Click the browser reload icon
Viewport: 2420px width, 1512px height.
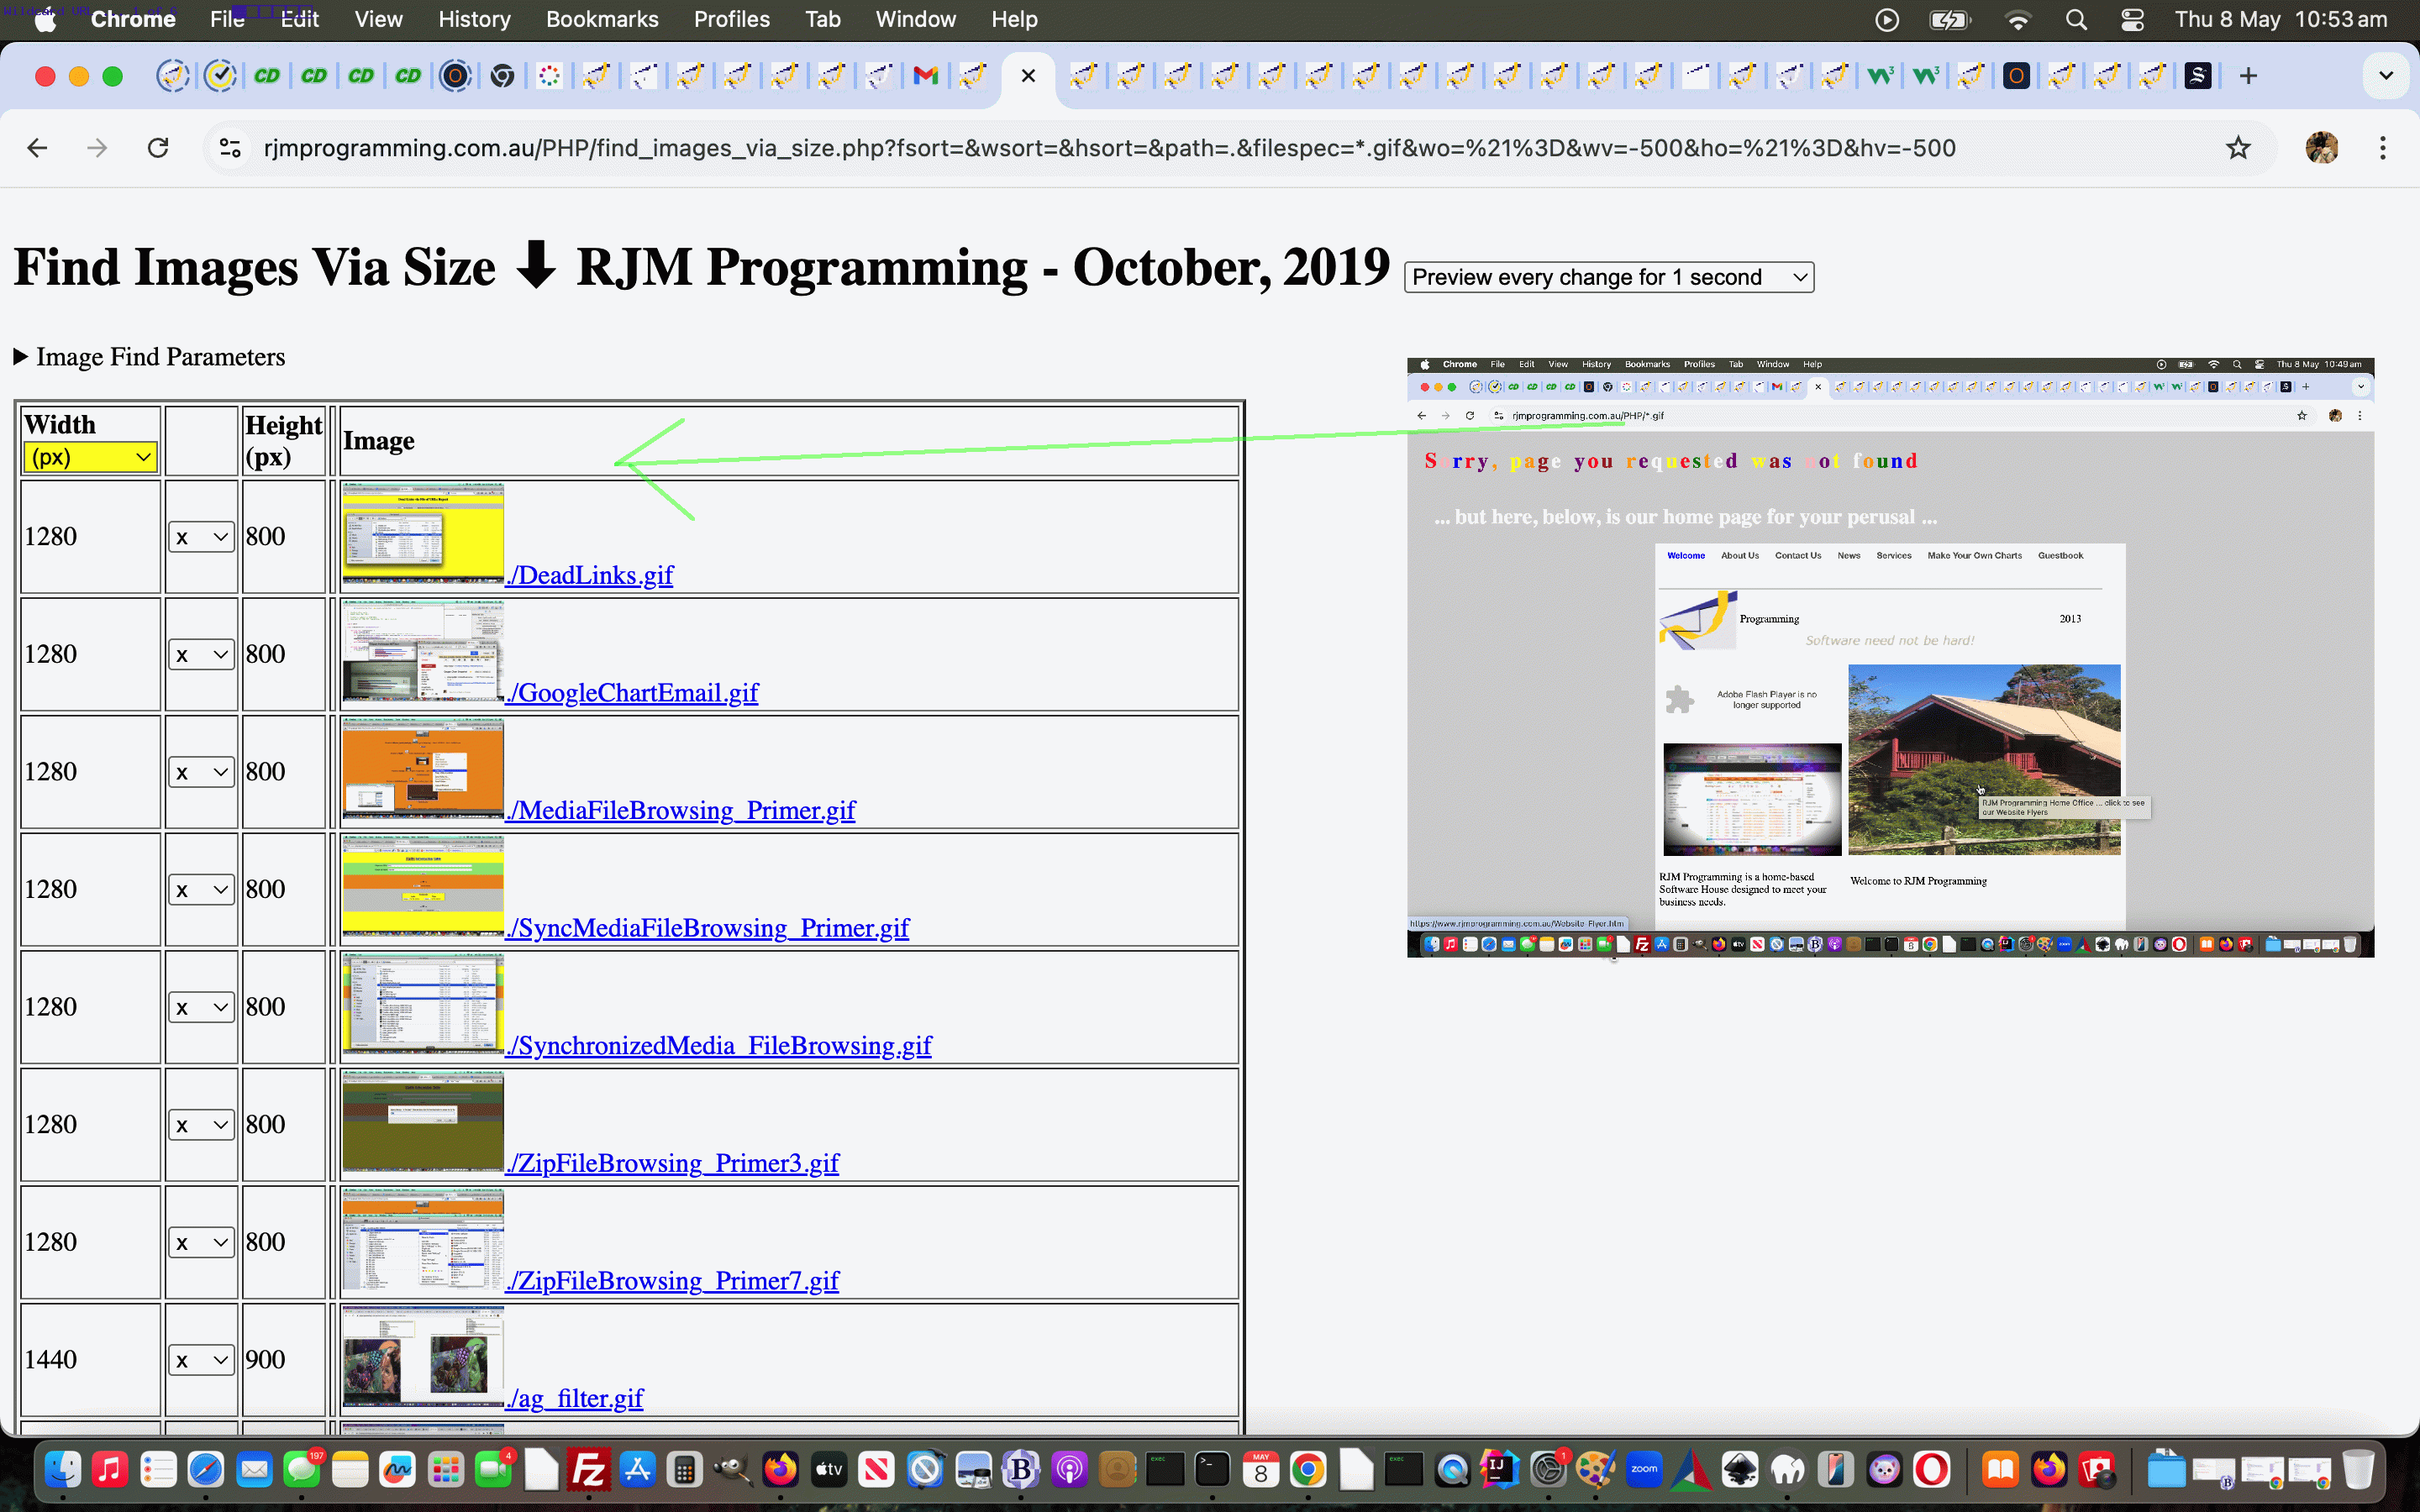[x=158, y=148]
